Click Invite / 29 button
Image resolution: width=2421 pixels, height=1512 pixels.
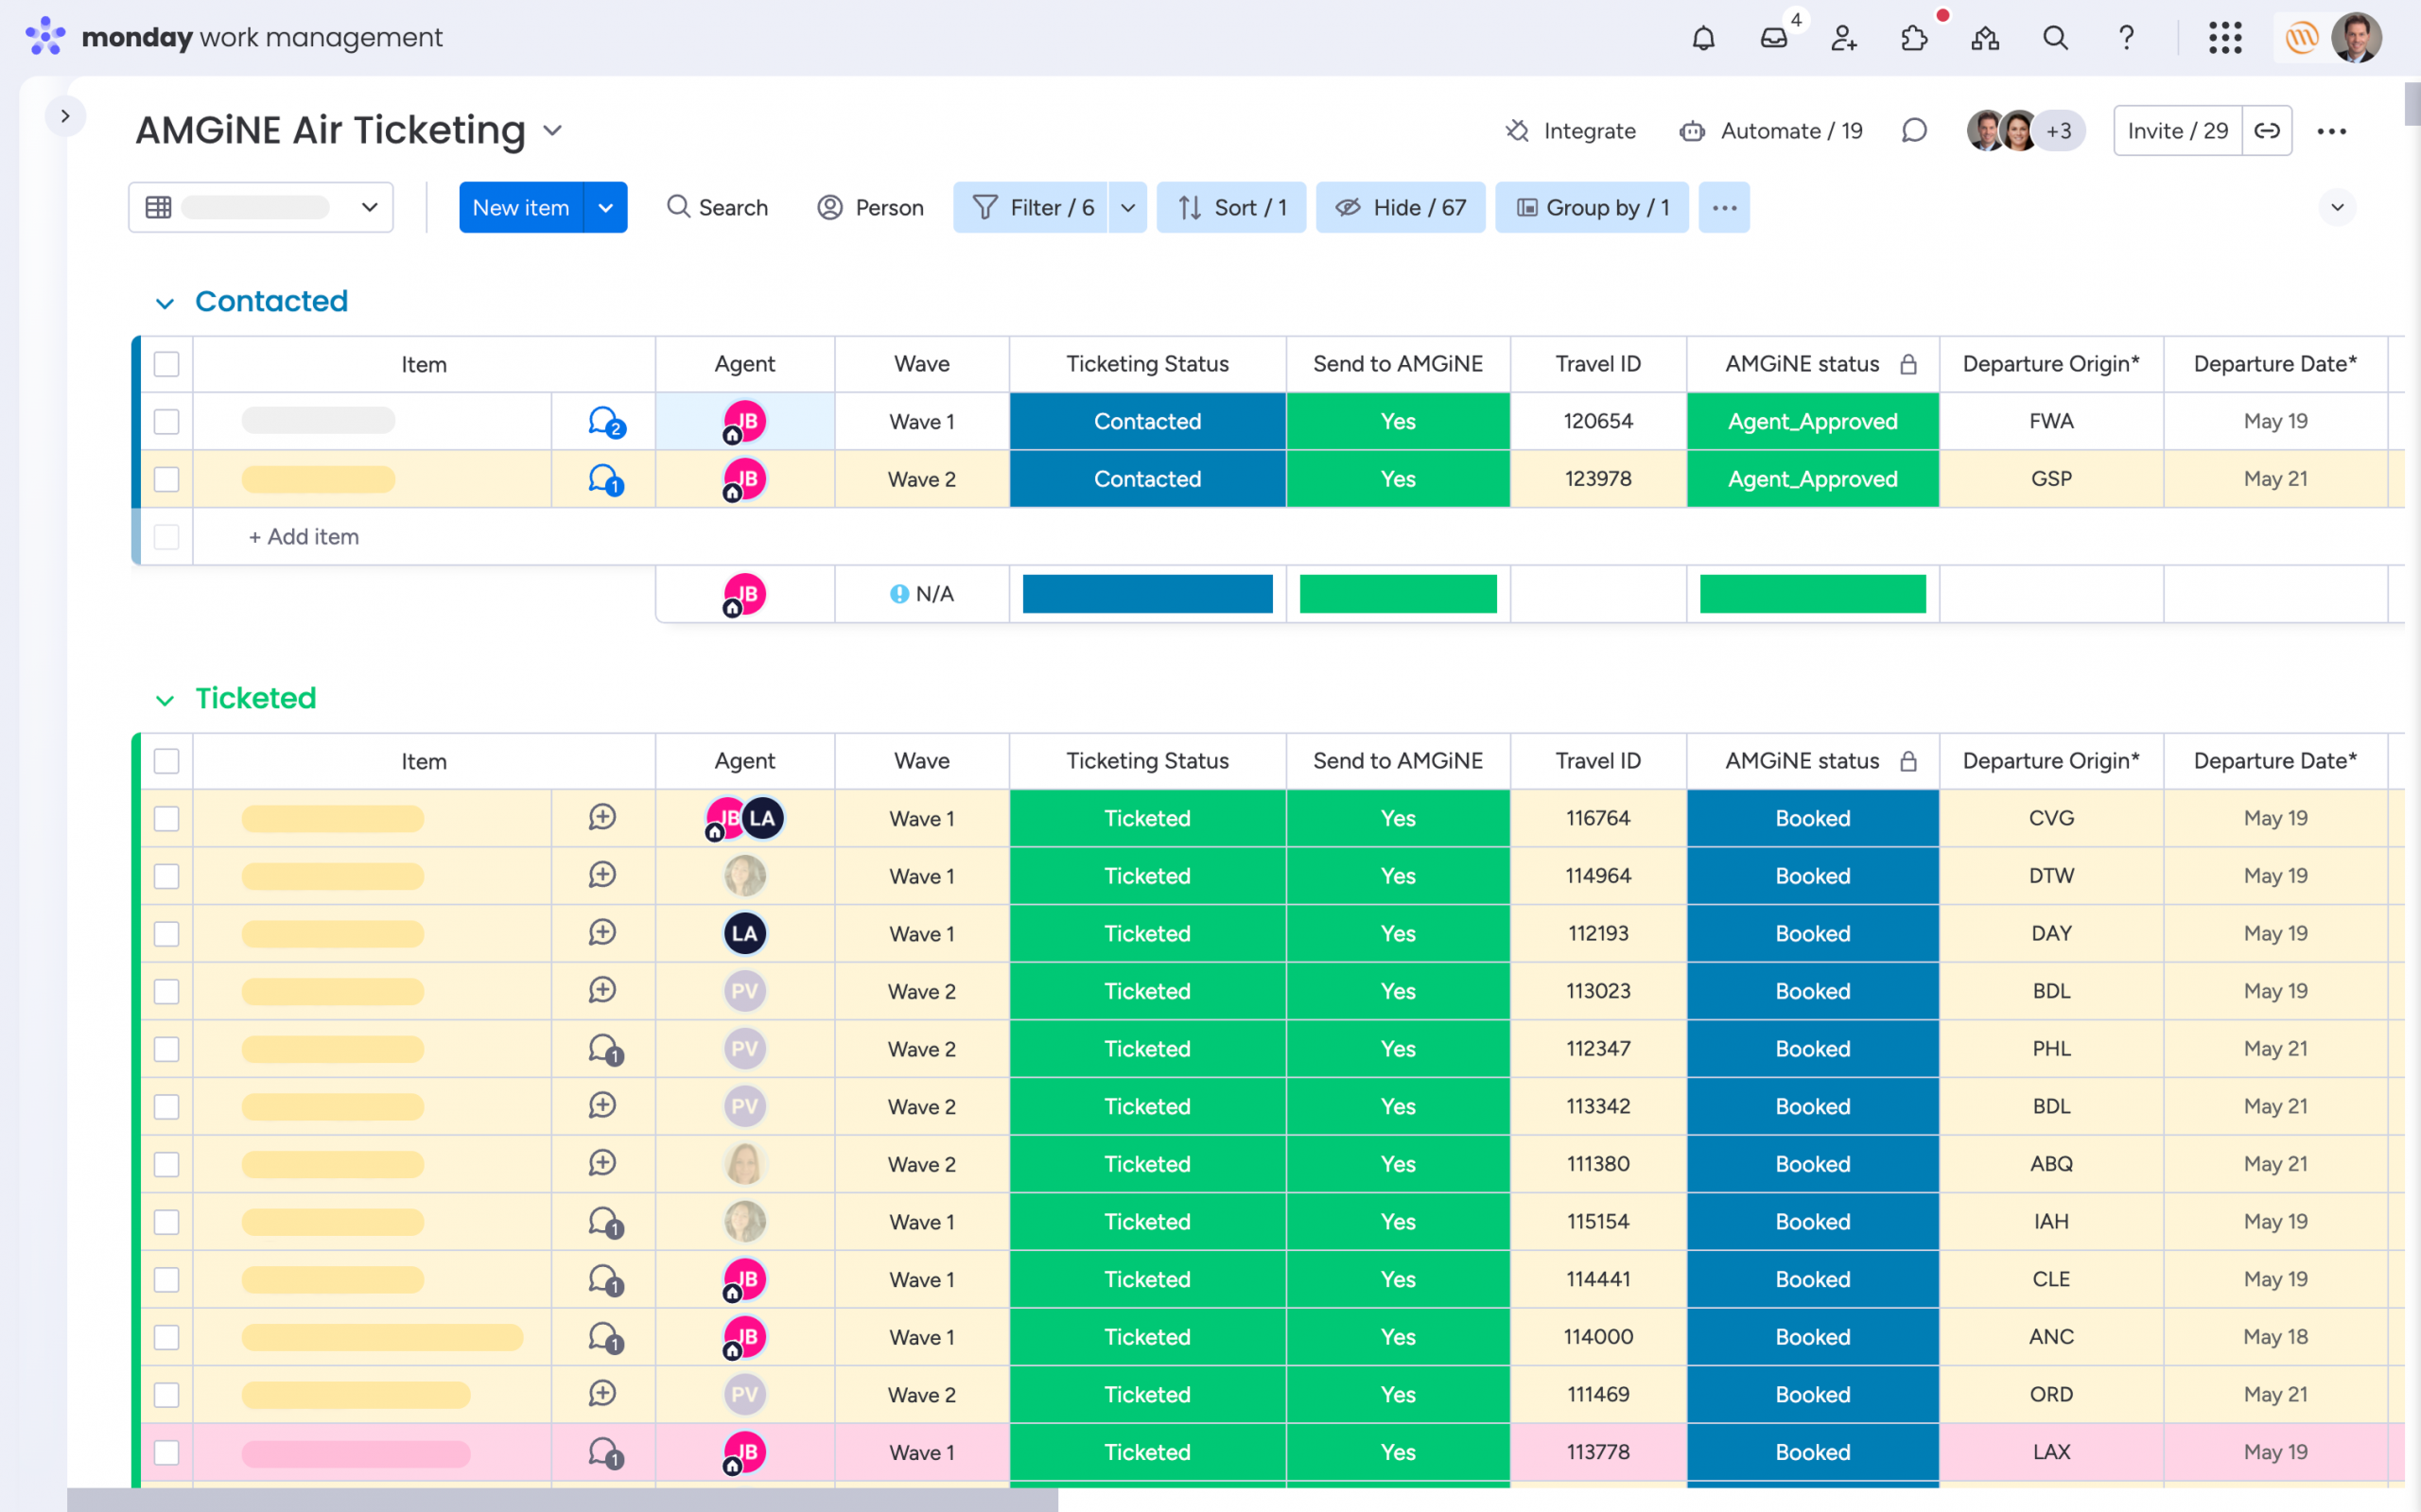(x=2177, y=131)
